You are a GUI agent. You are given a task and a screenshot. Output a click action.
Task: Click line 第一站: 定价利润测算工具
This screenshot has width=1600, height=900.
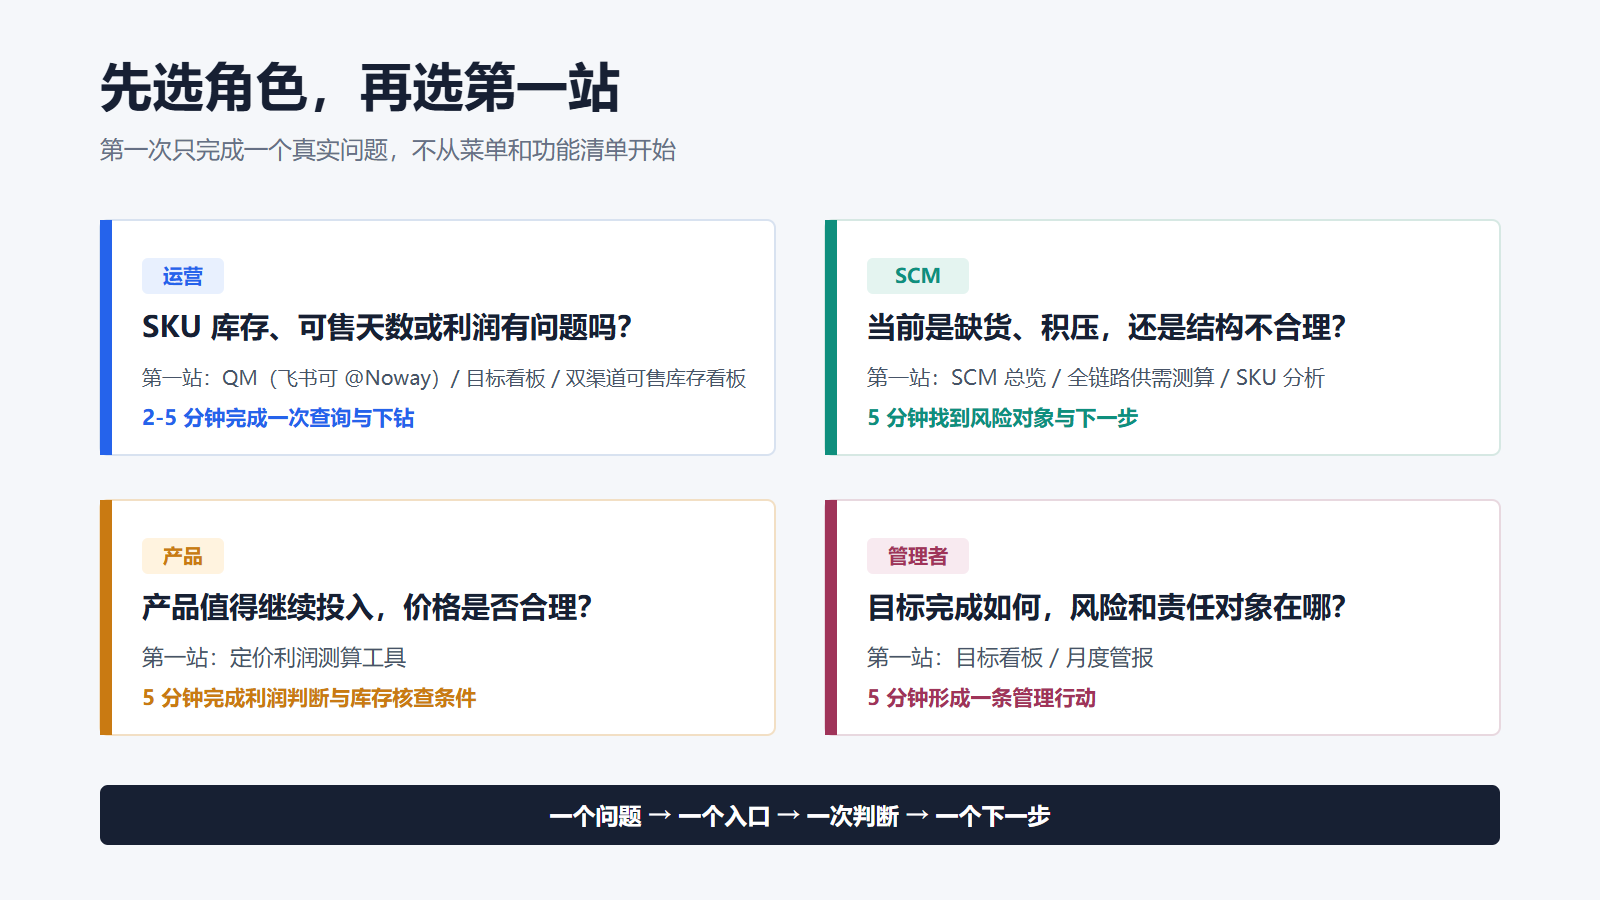(x=274, y=658)
